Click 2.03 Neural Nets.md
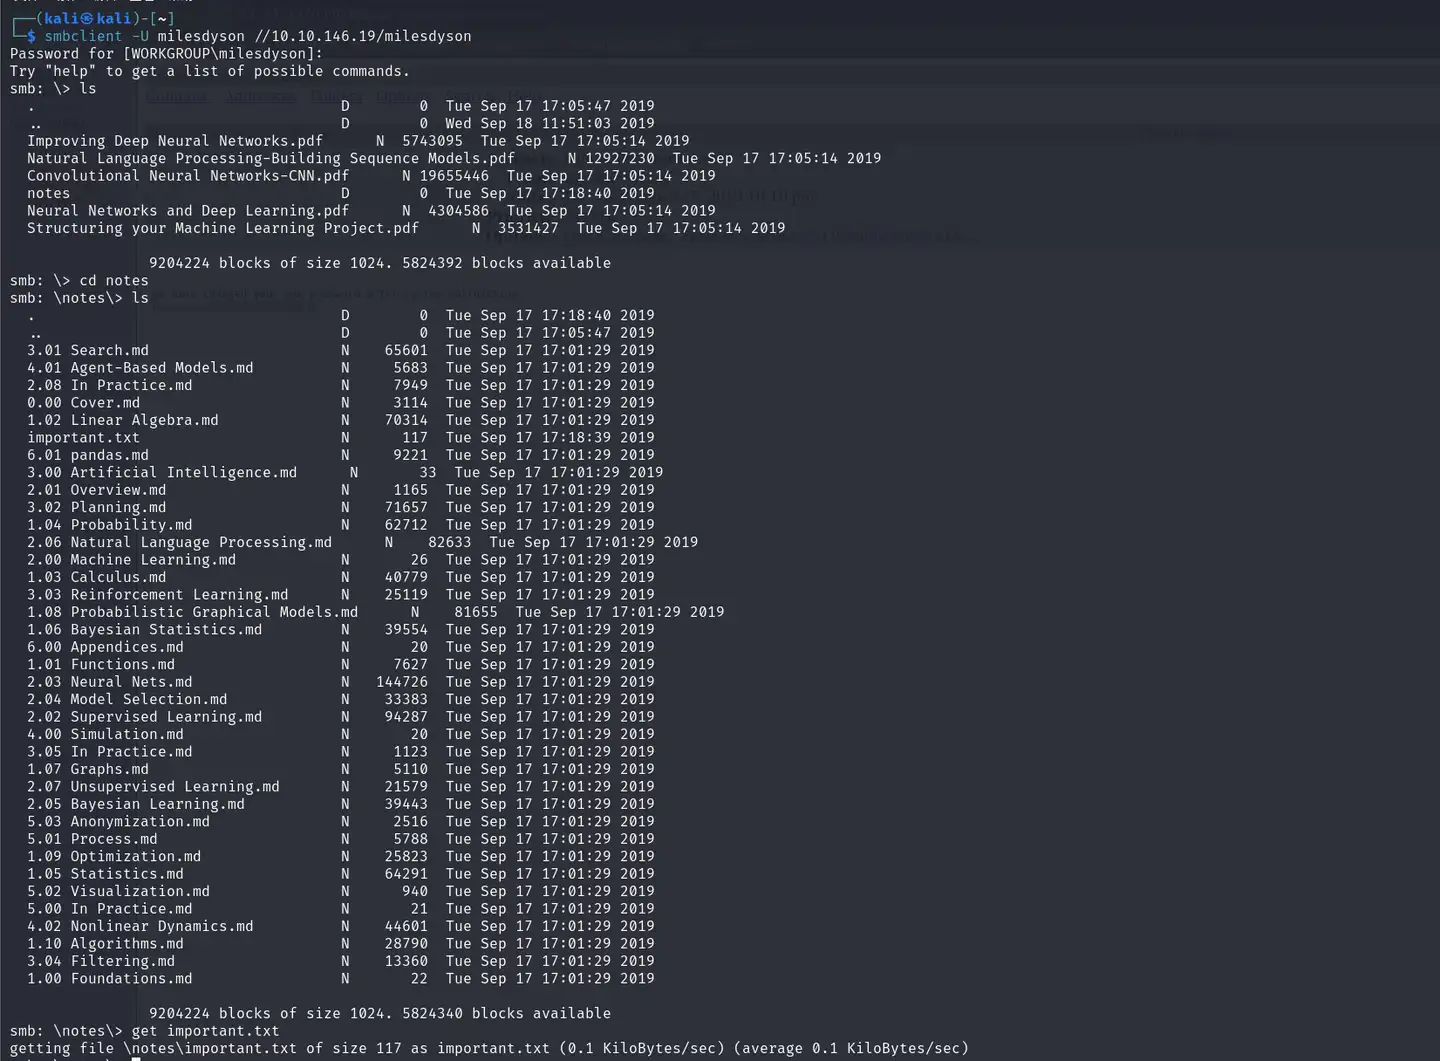This screenshot has width=1440, height=1061. click(110, 682)
